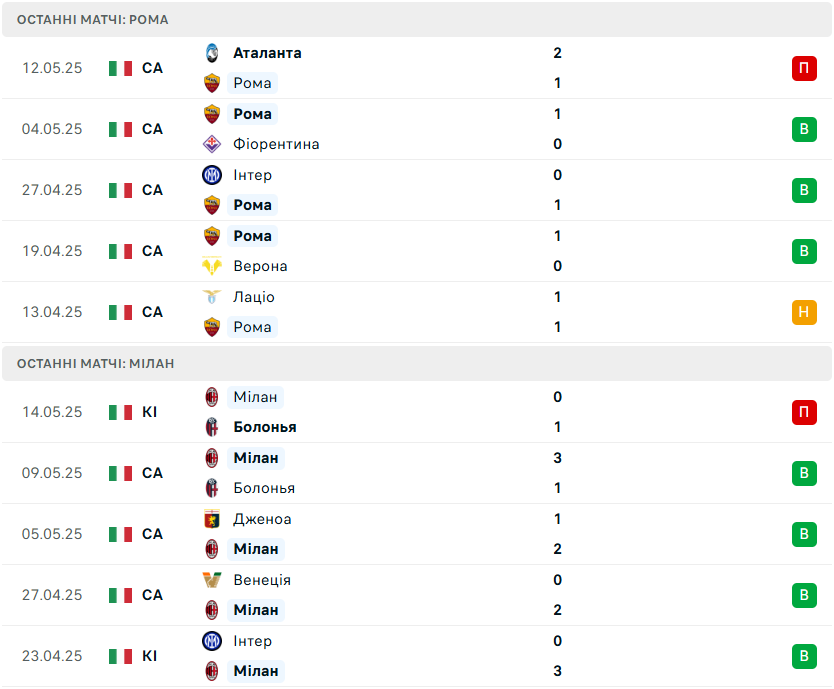Click the Atalanta club logo
The width and height of the screenshot is (834, 689).
tap(212, 53)
